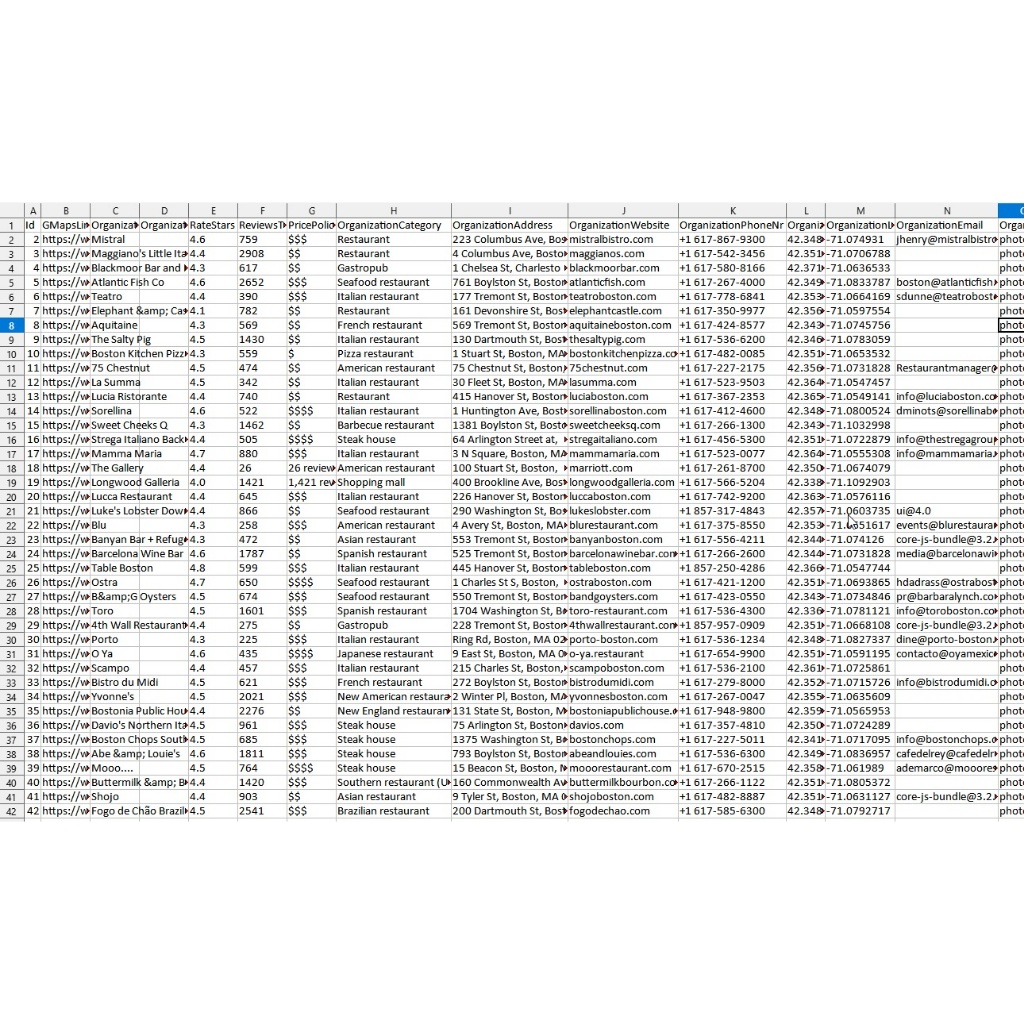
Task: Select the cell containing Ostra
Action: coord(115,583)
